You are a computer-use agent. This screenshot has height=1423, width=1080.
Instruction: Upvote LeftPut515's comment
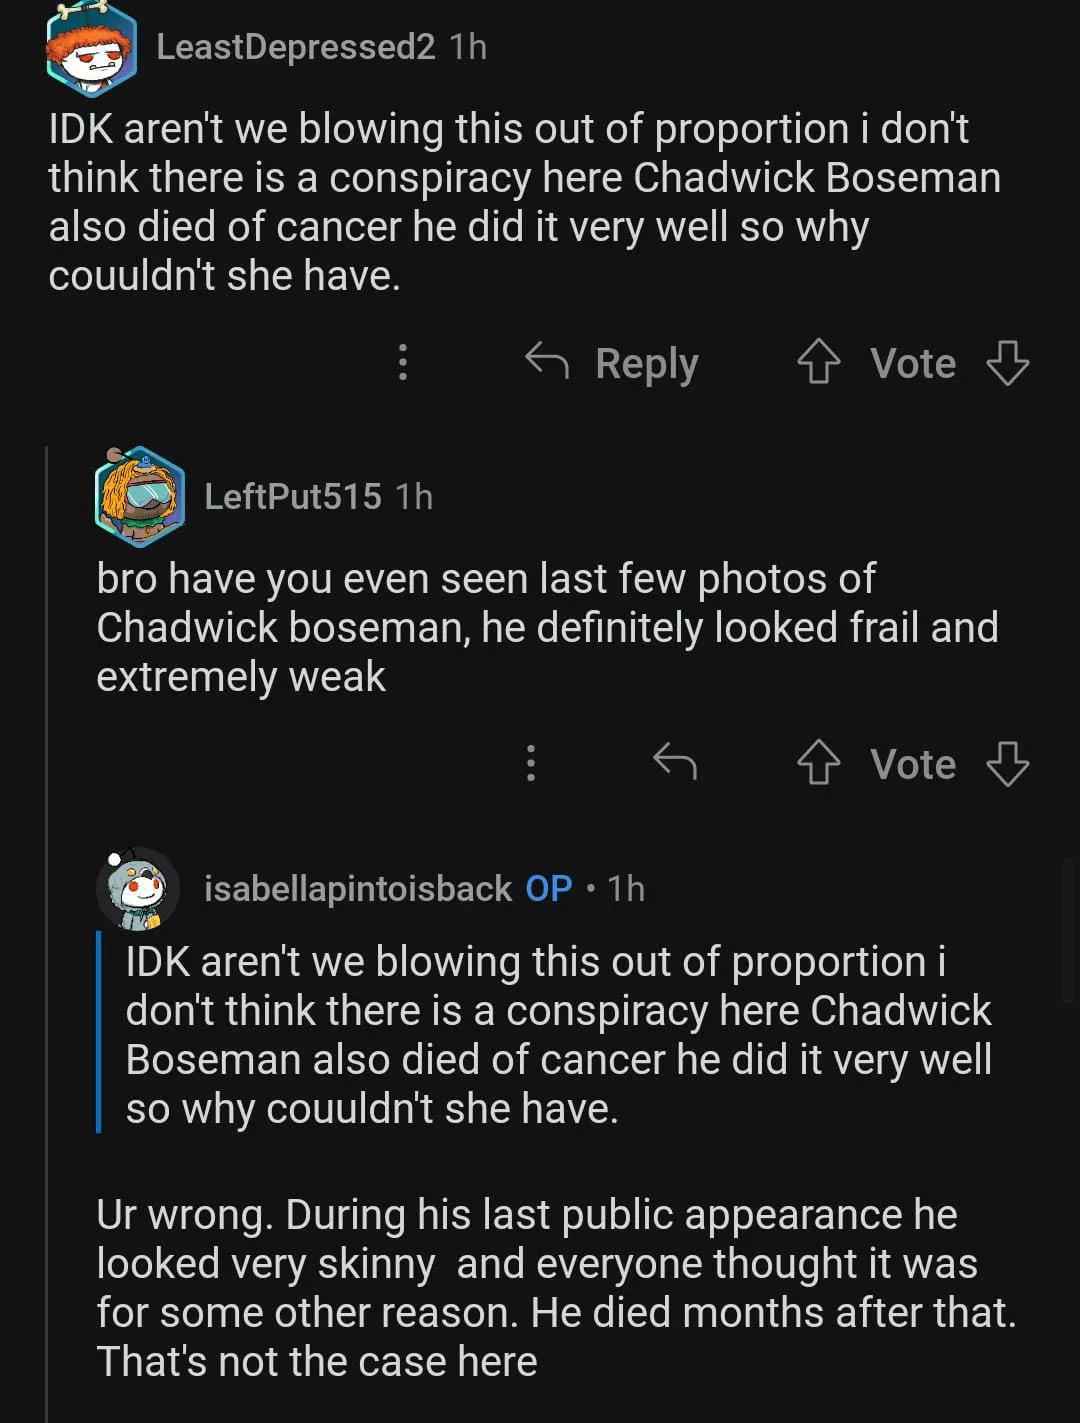[x=818, y=763]
